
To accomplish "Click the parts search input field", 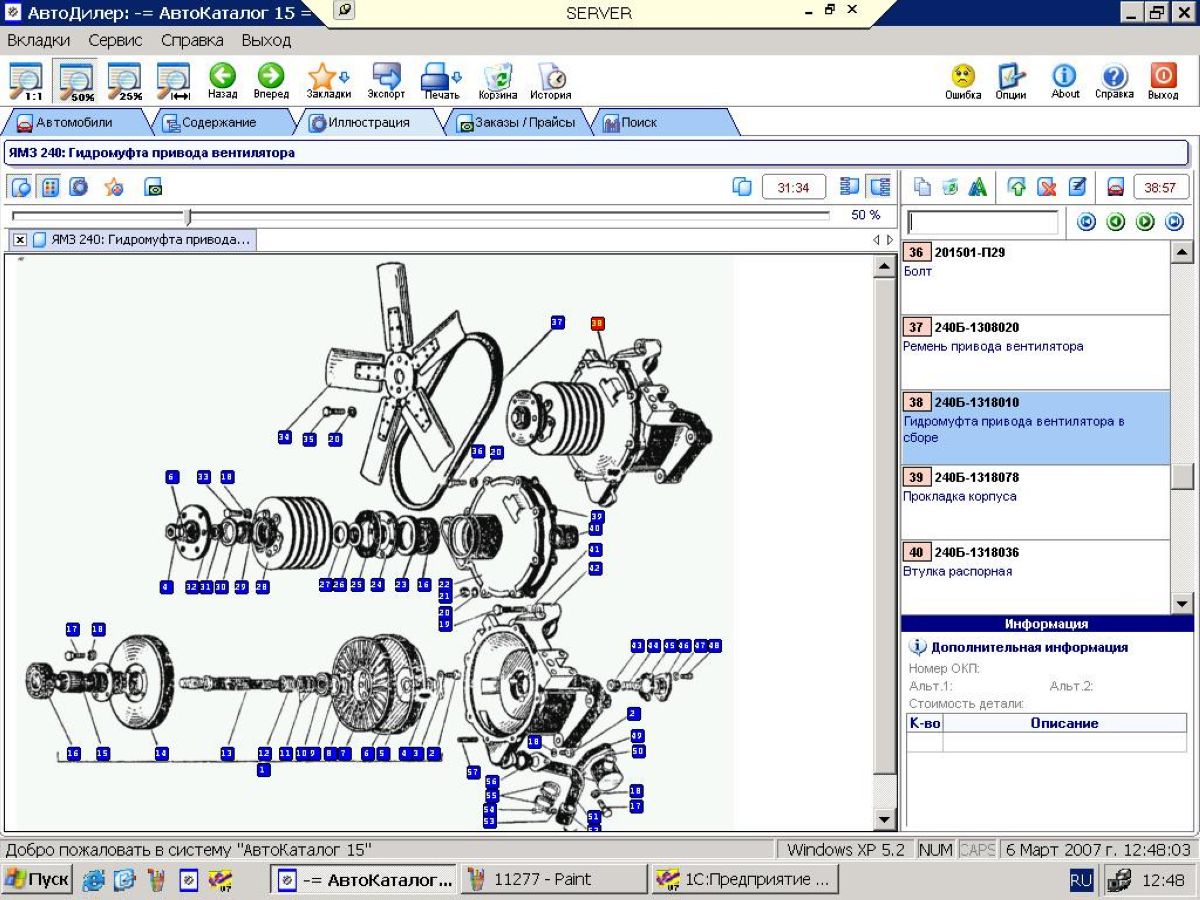I will (983, 222).
